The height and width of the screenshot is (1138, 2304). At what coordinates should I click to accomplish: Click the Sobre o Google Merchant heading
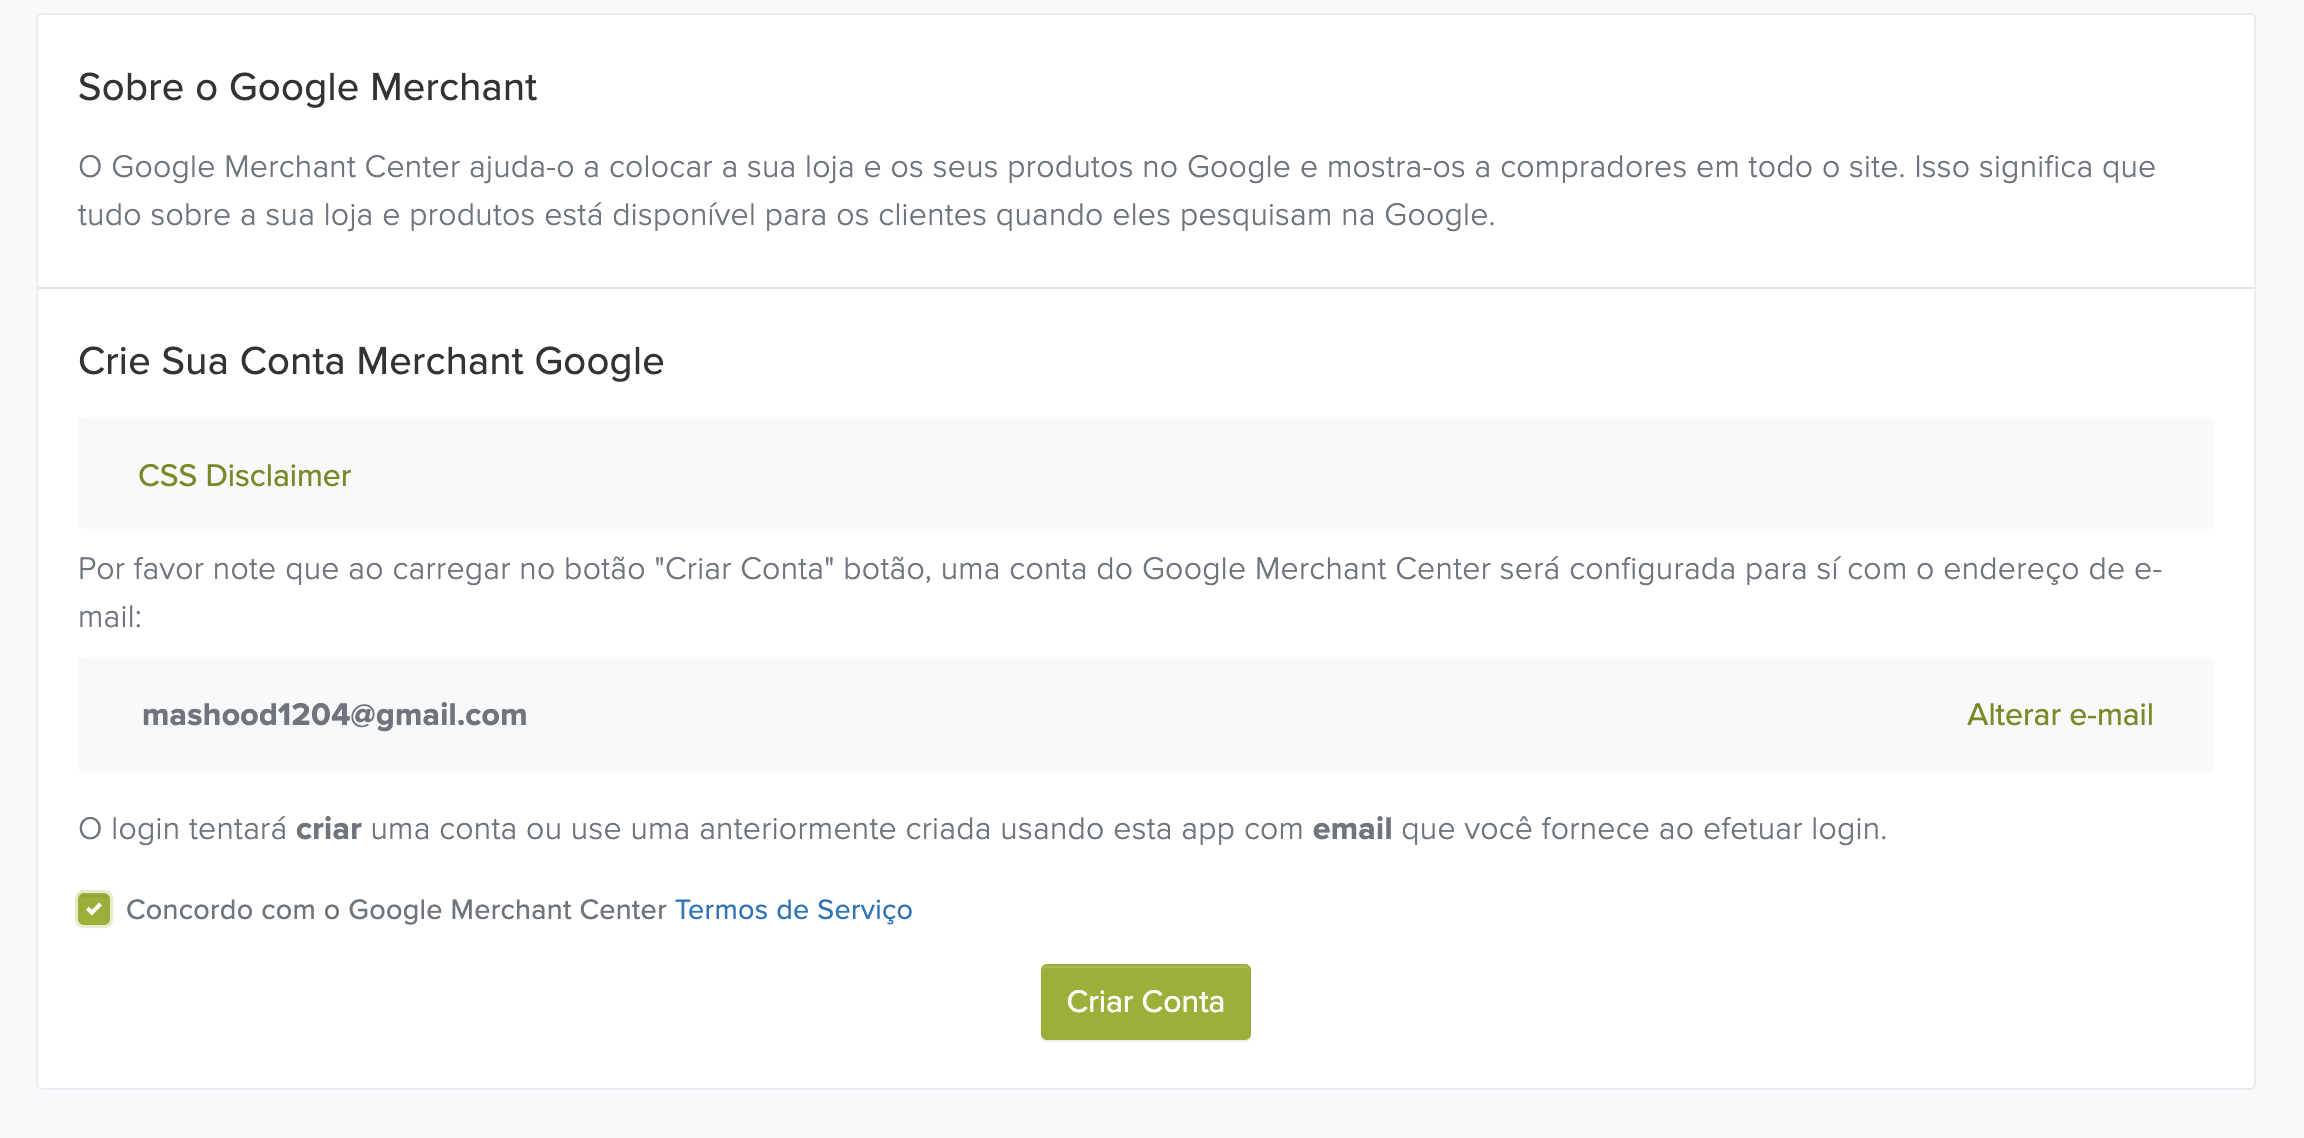click(307, 87)
